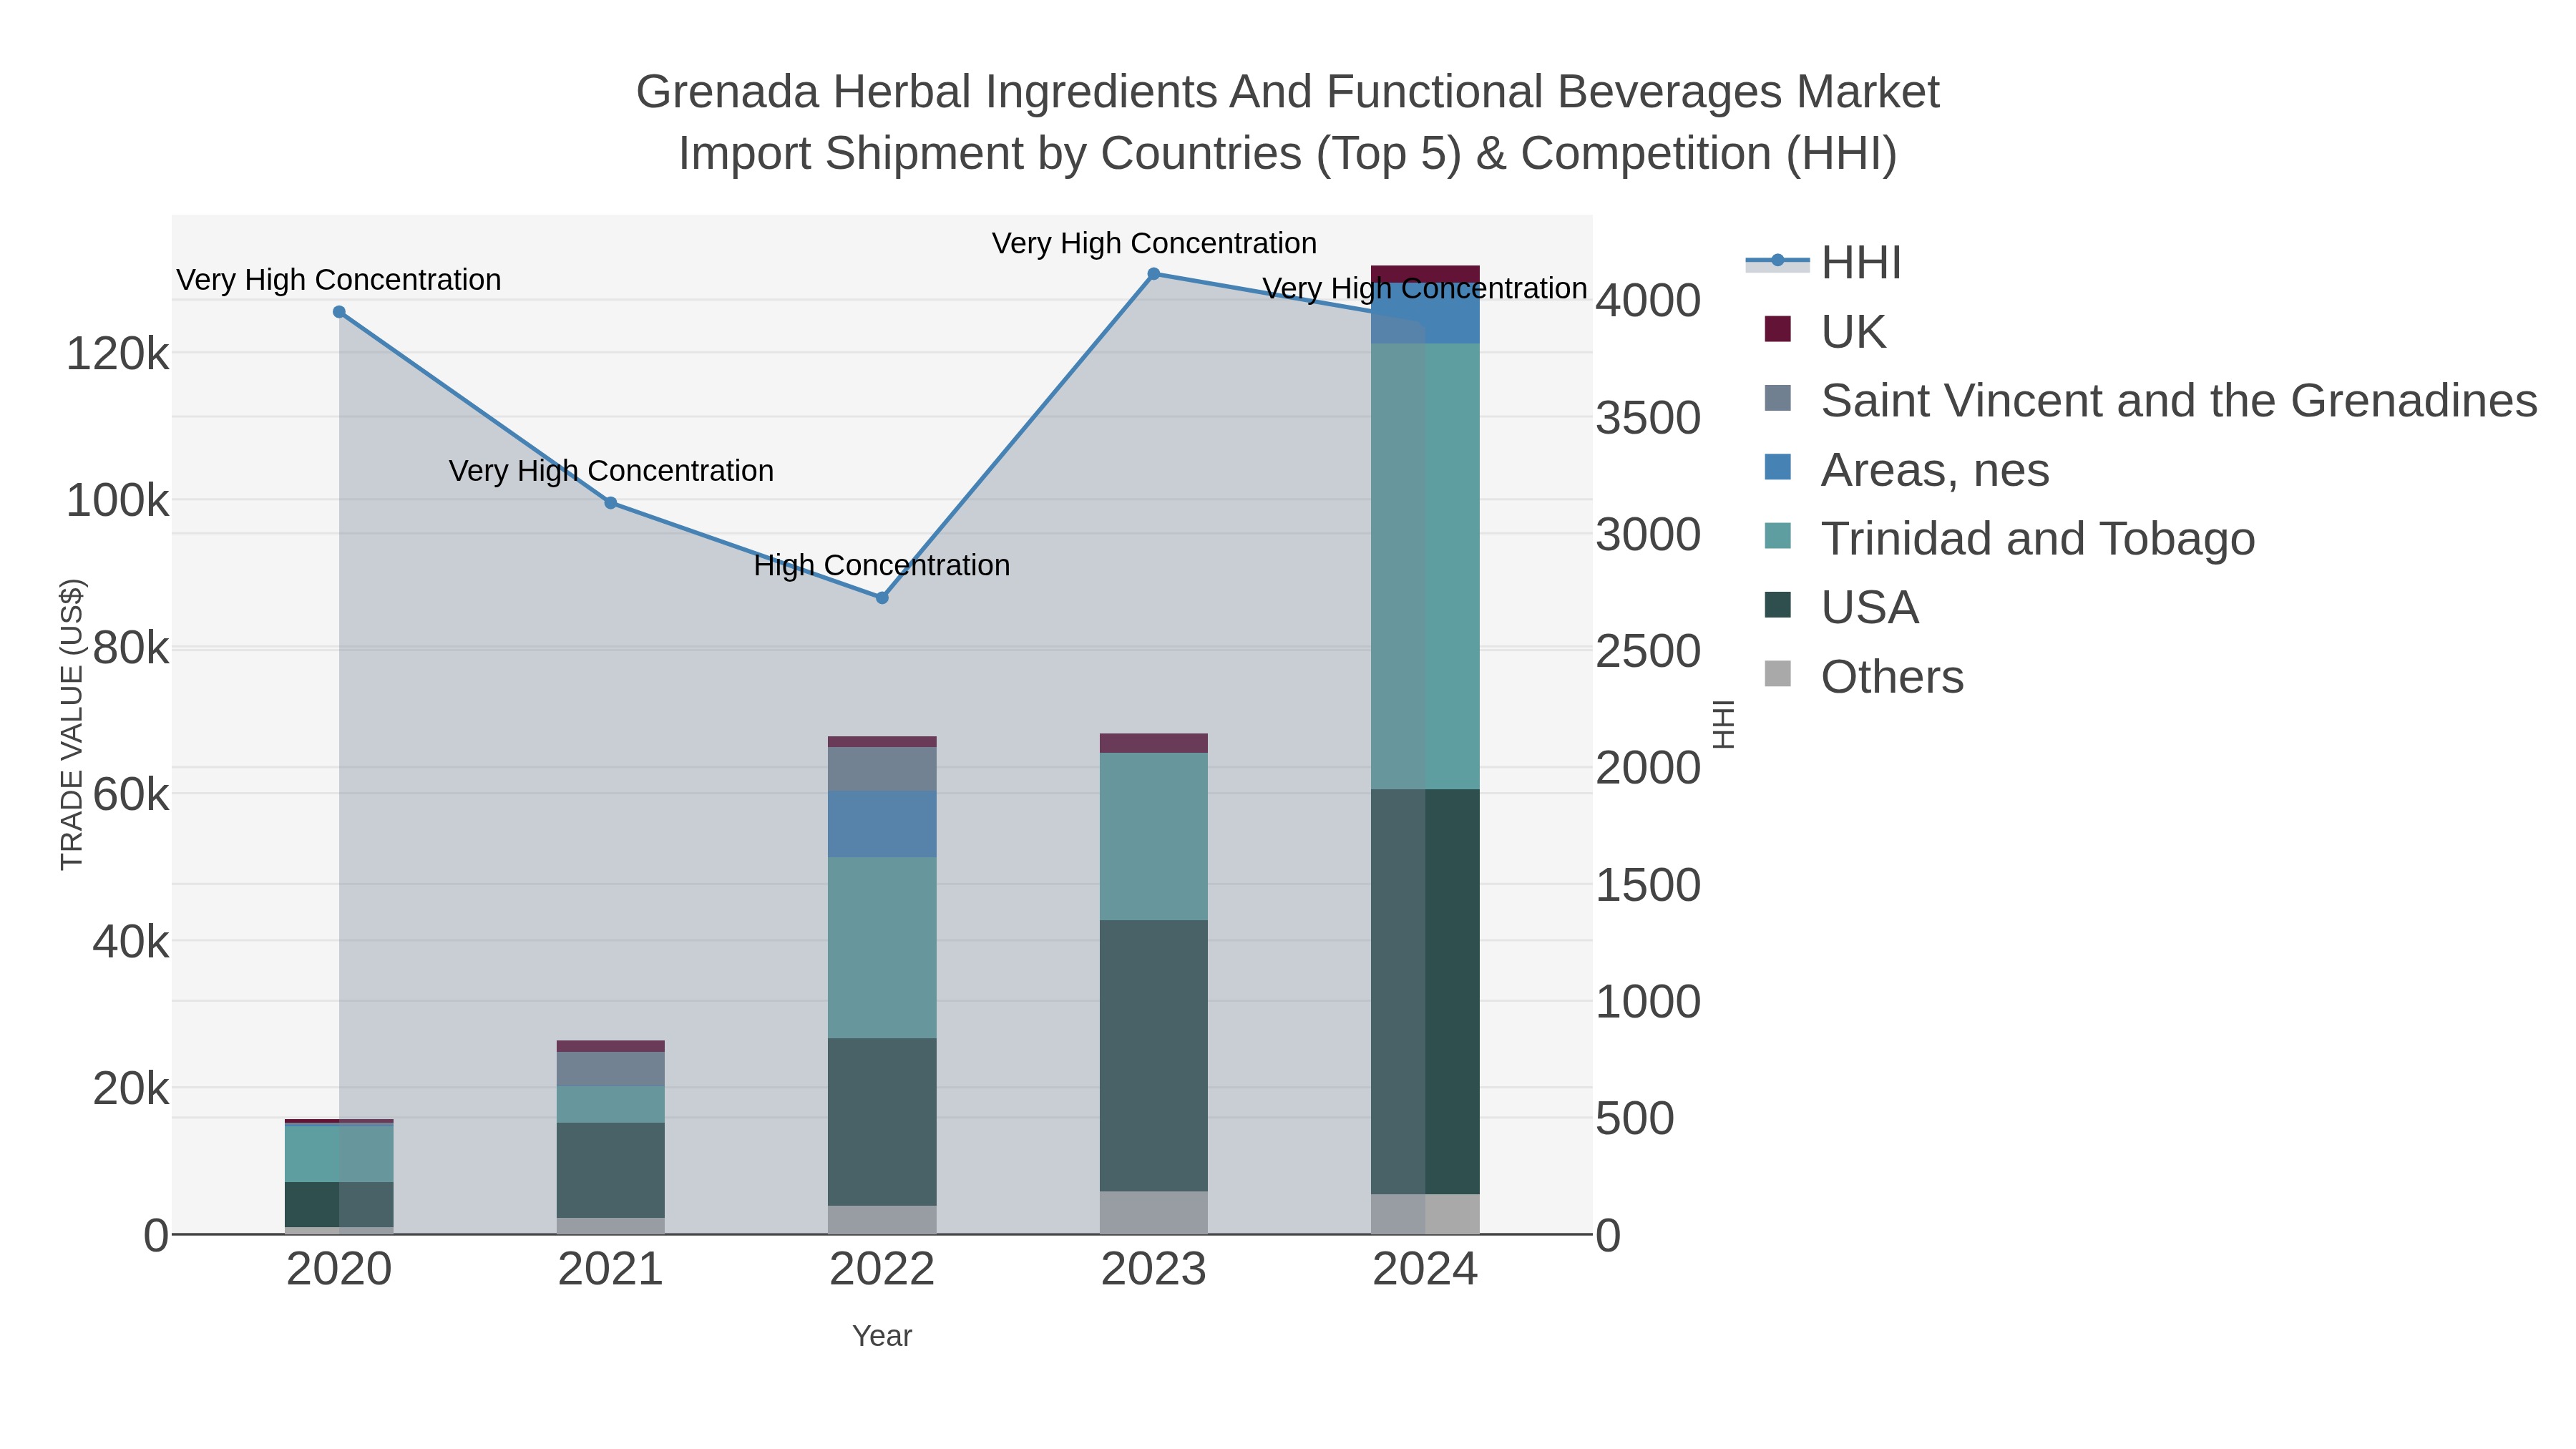This screenshot has height=1449, width=2576.
Task: Click the 2023 Others bar segment
Action: pos(1153,1213)
